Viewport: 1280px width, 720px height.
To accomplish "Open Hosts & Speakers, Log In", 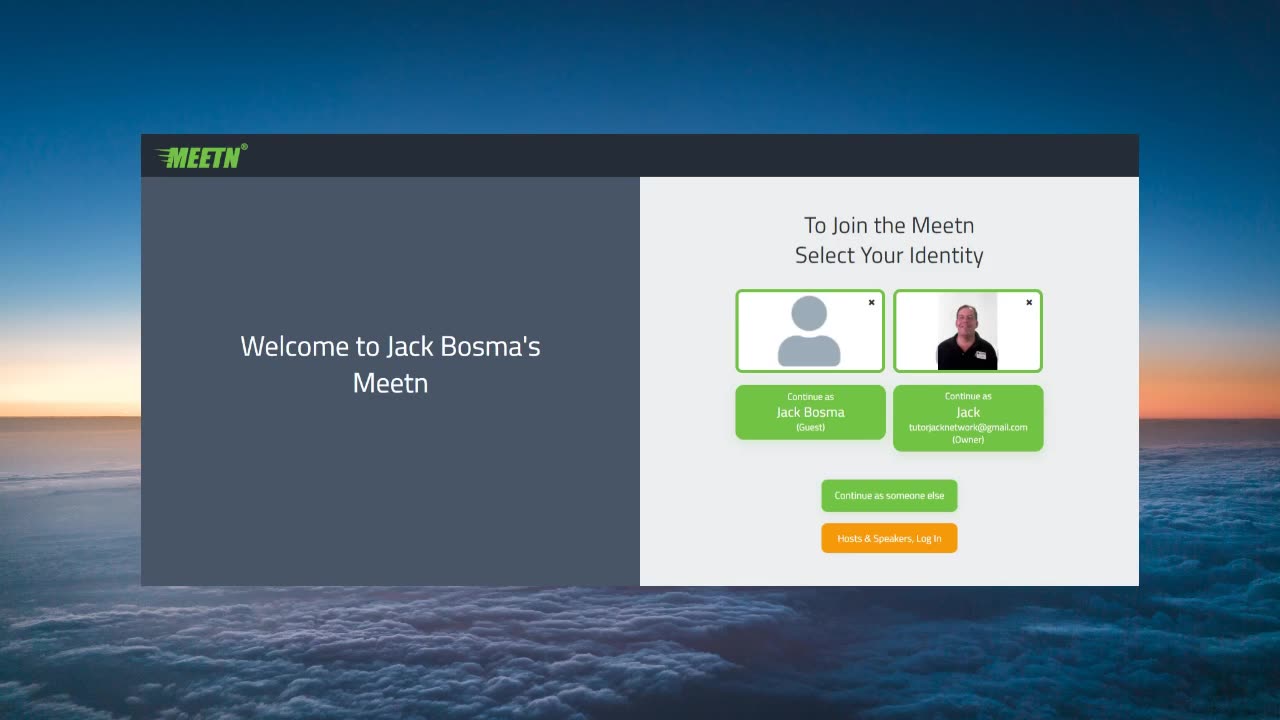I will click(x=889, y=538).
